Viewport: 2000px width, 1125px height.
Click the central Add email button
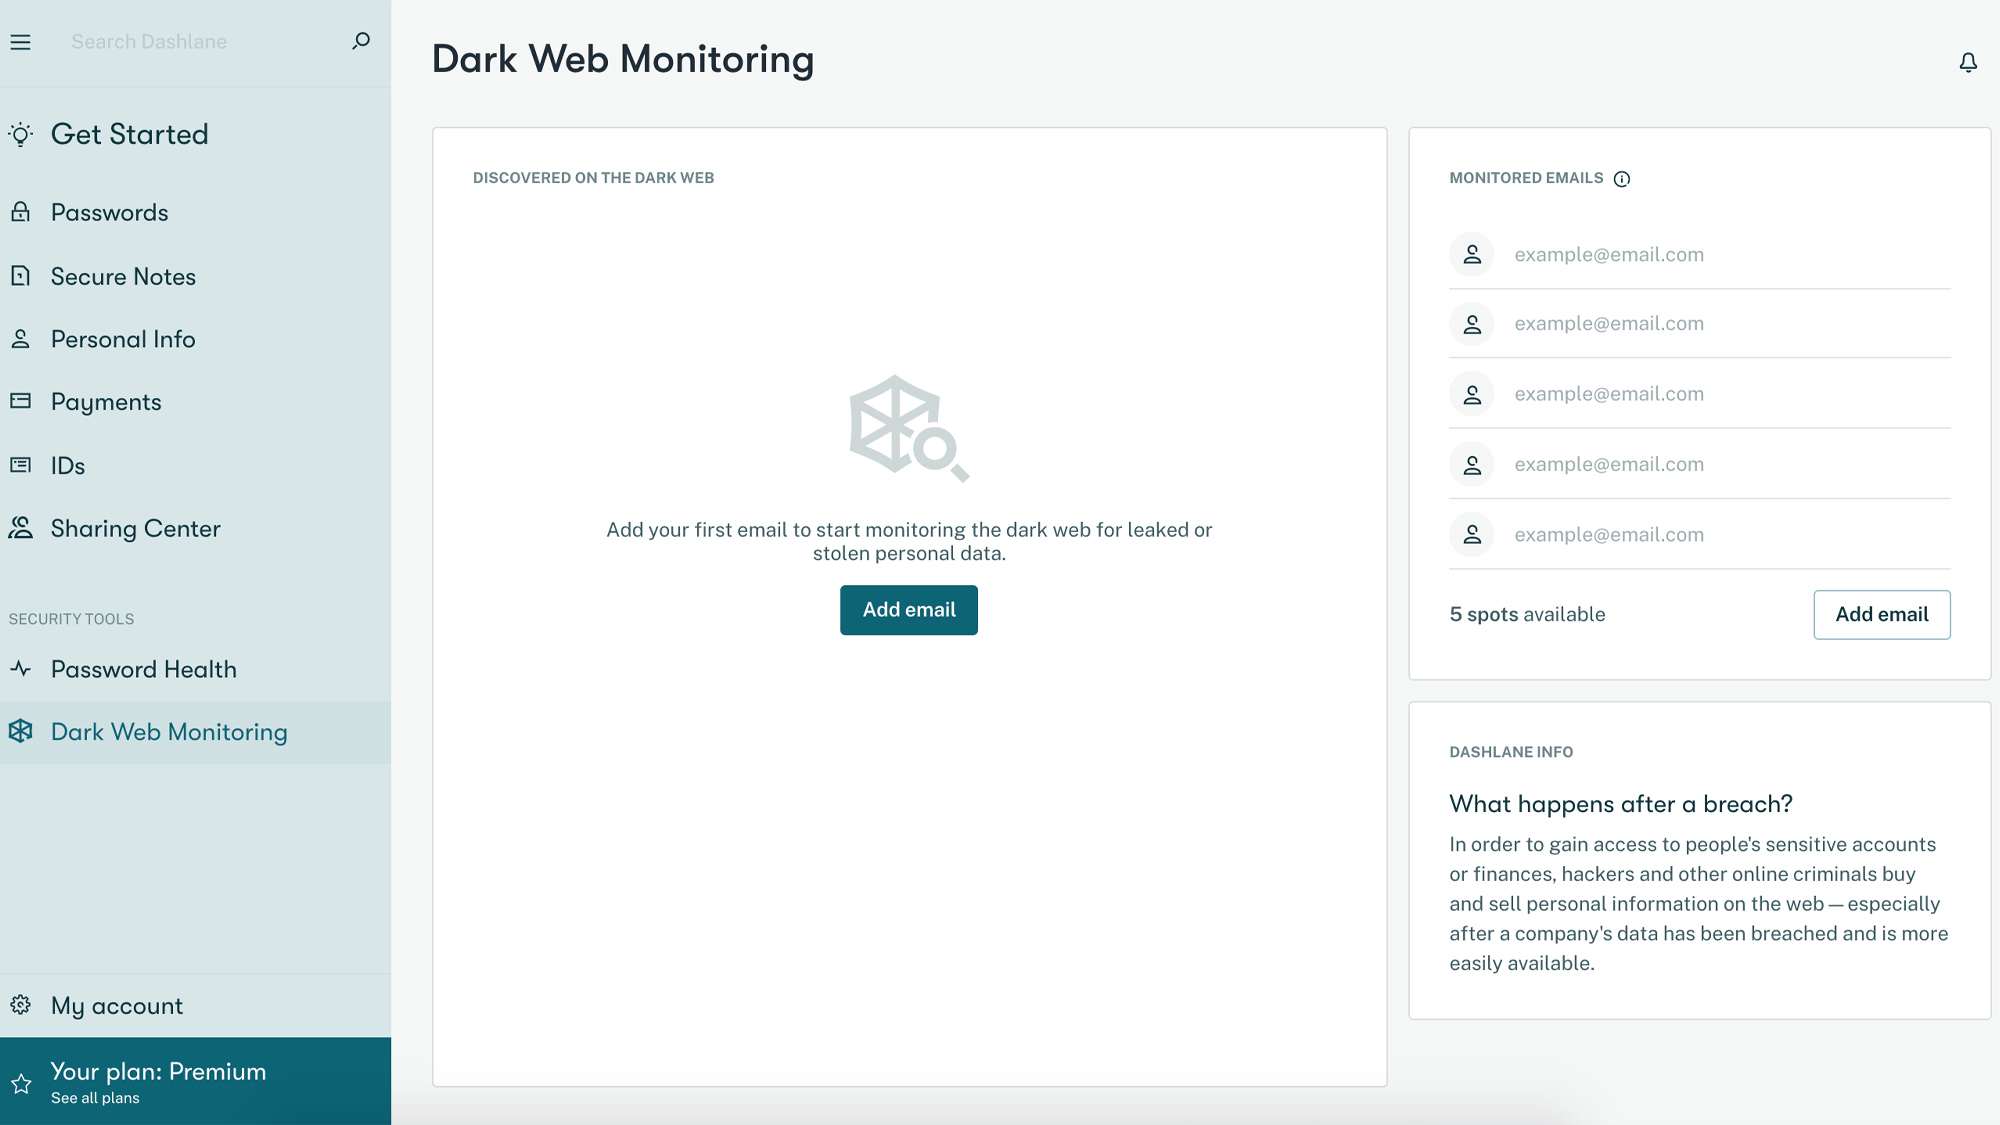pyautogui.click(x=908, y=609)
